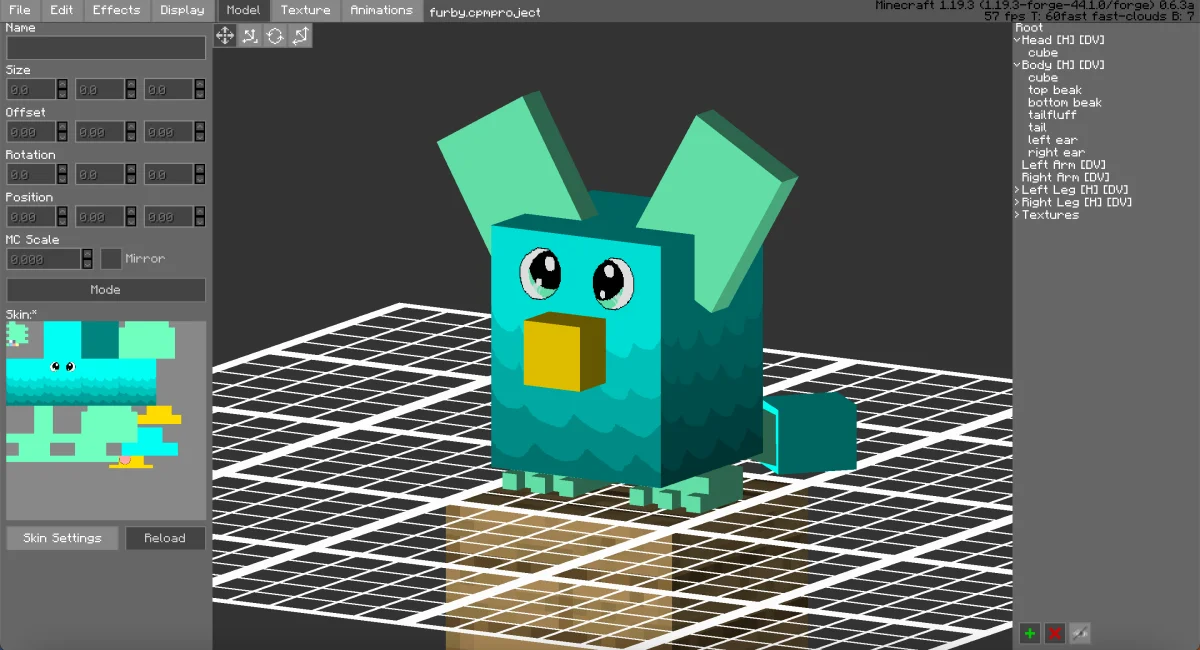Select the top beak tree item
Viewport: 1200px width, 650px height.
point(1055,90)
